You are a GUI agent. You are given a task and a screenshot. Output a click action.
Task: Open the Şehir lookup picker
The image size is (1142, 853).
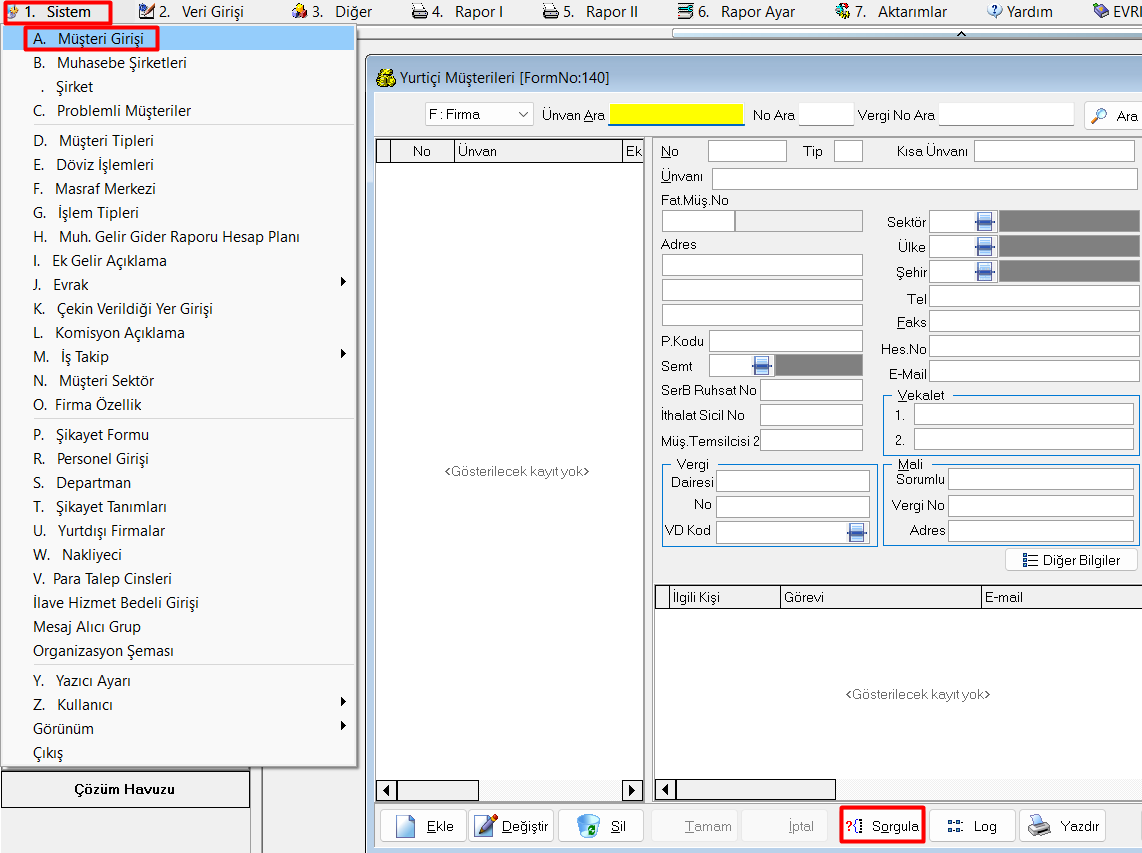(x=985, y=272)
